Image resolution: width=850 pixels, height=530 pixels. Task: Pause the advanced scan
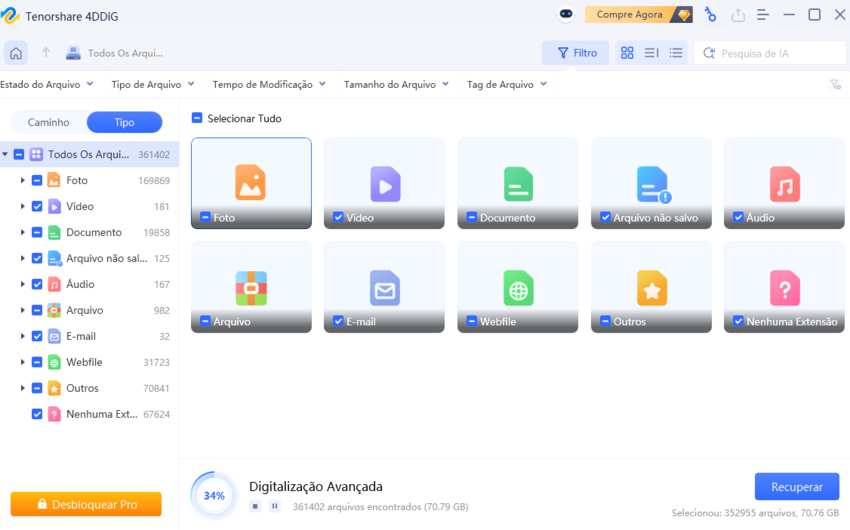pyautogui.click(x=274, y=506)
